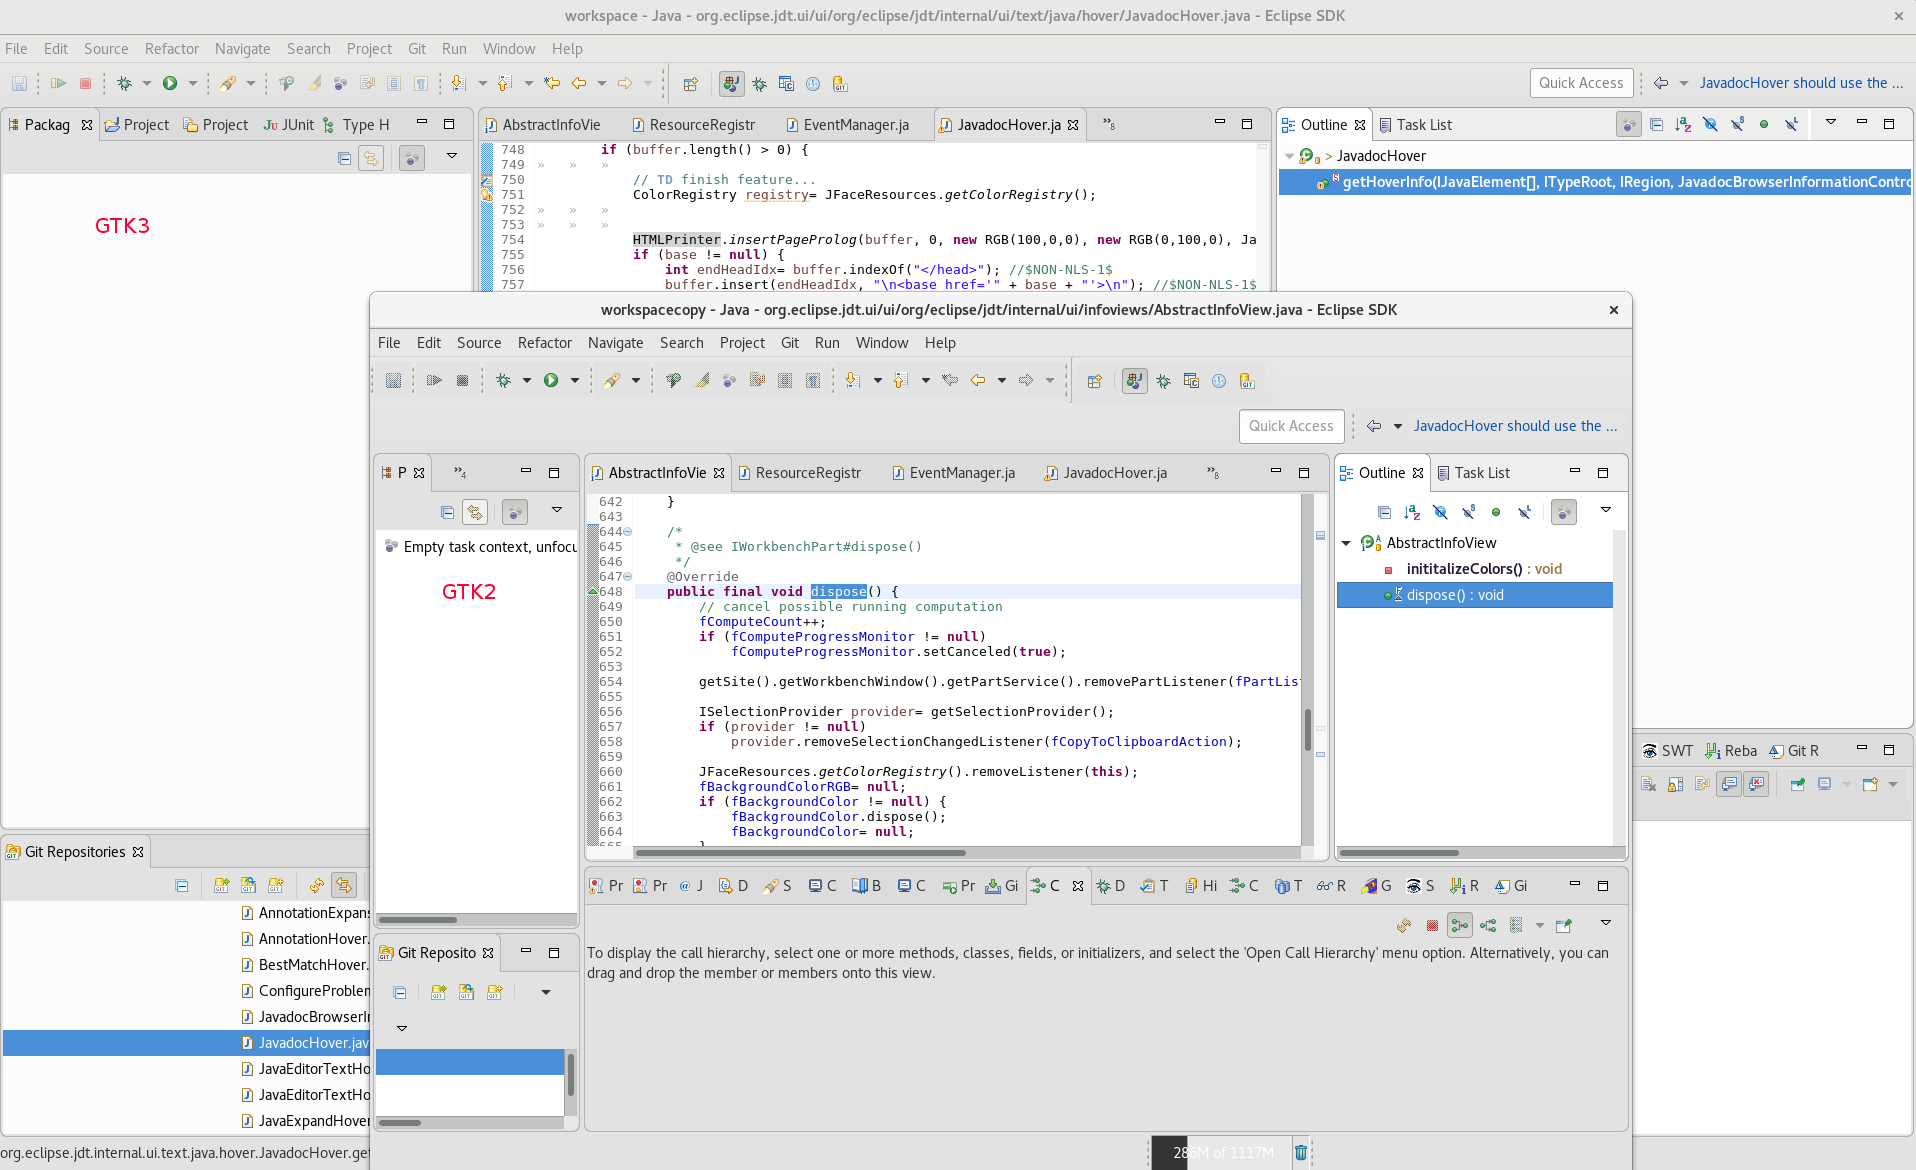
Task: Open the Git Repositories view menu dropdown
Action: pos(545,992)
